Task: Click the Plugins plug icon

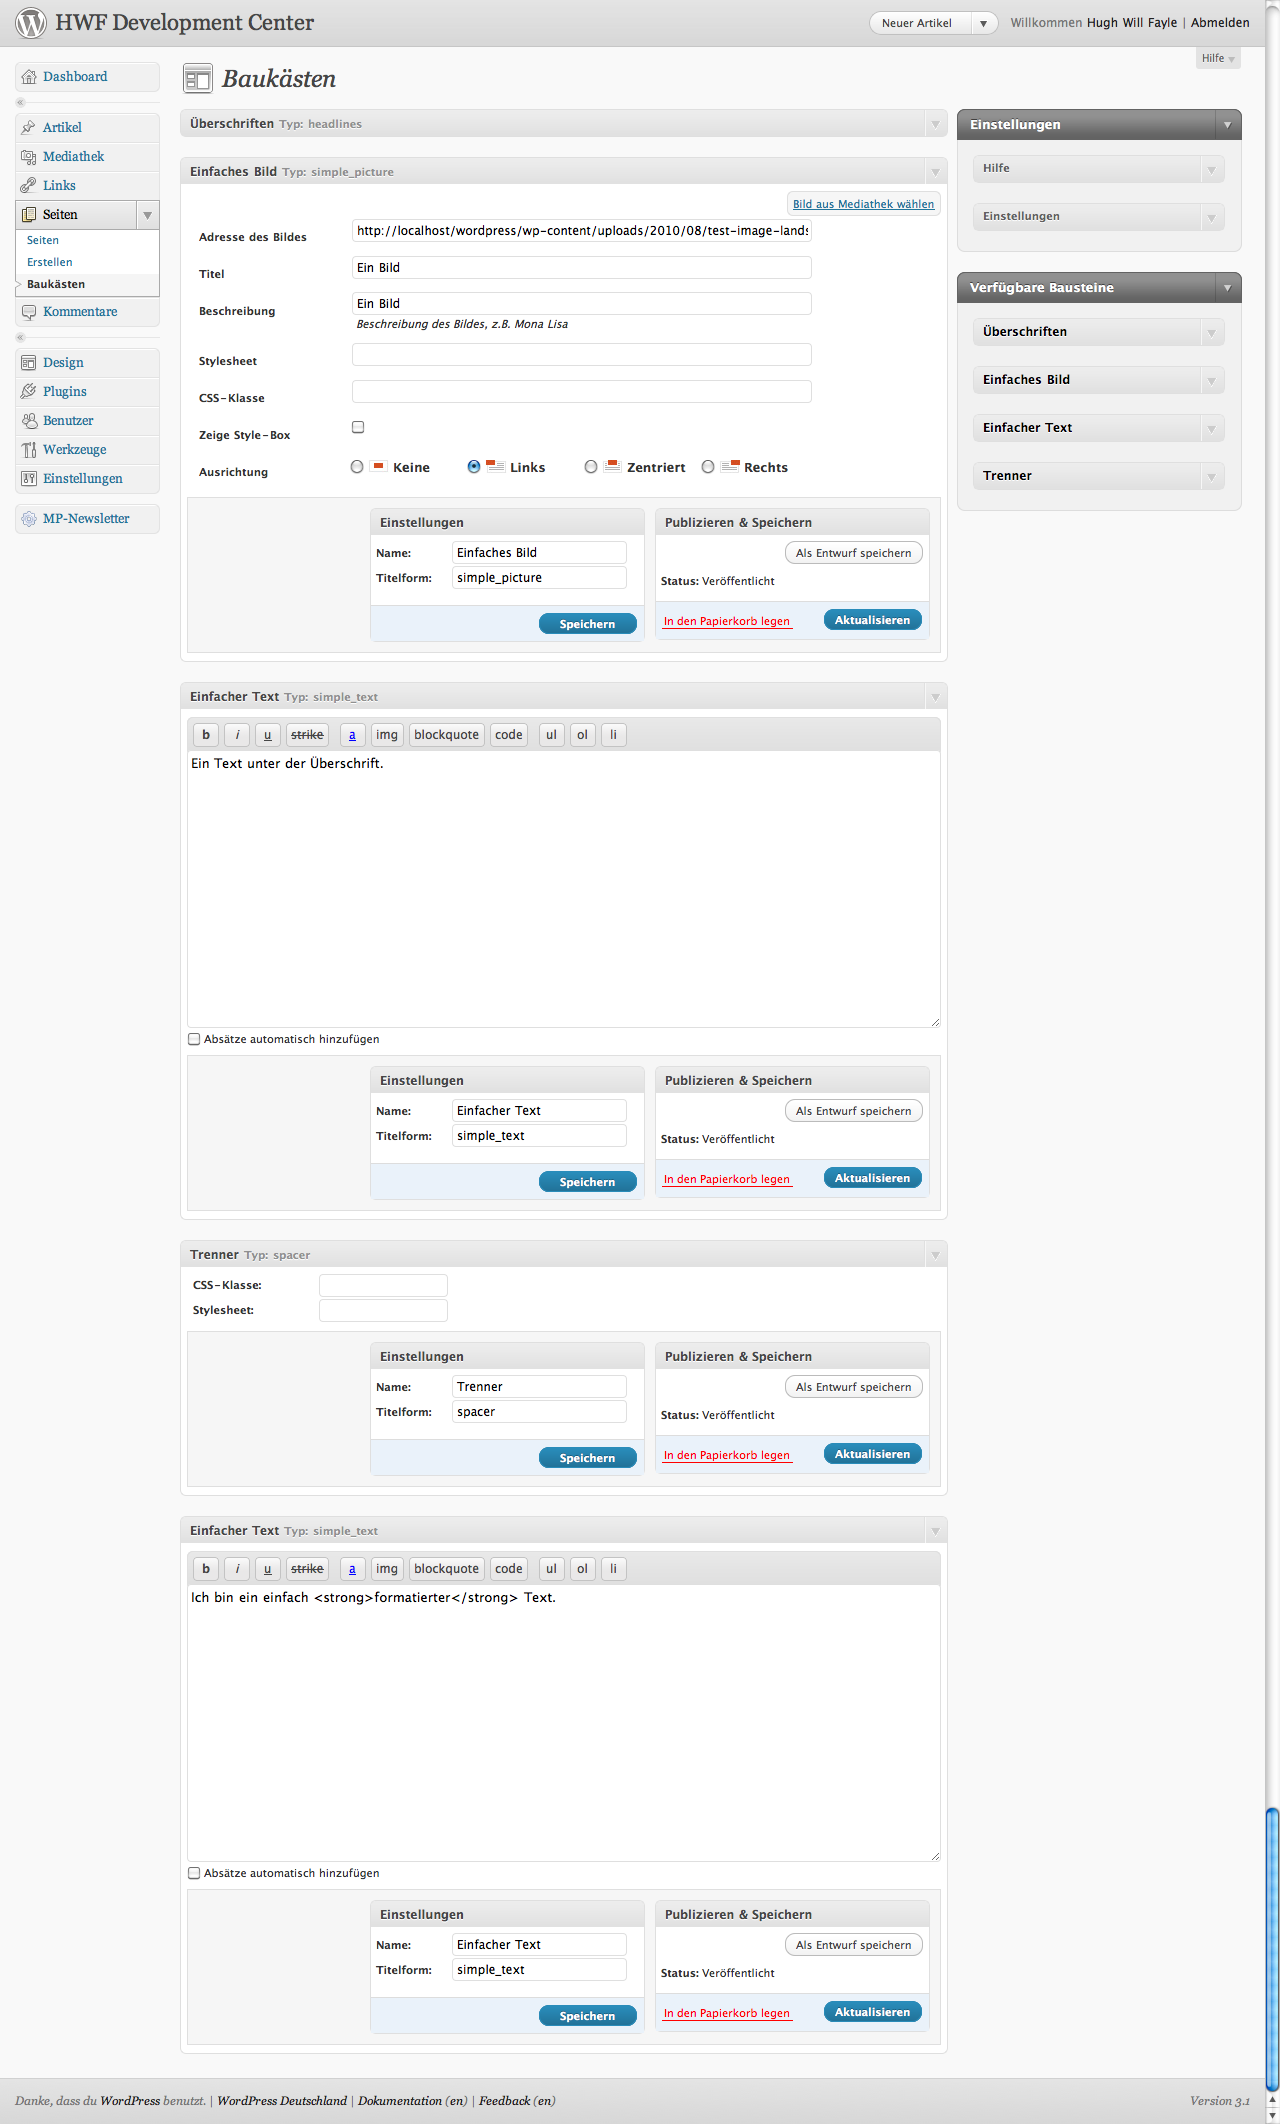Action: click(x=29, y=392)
